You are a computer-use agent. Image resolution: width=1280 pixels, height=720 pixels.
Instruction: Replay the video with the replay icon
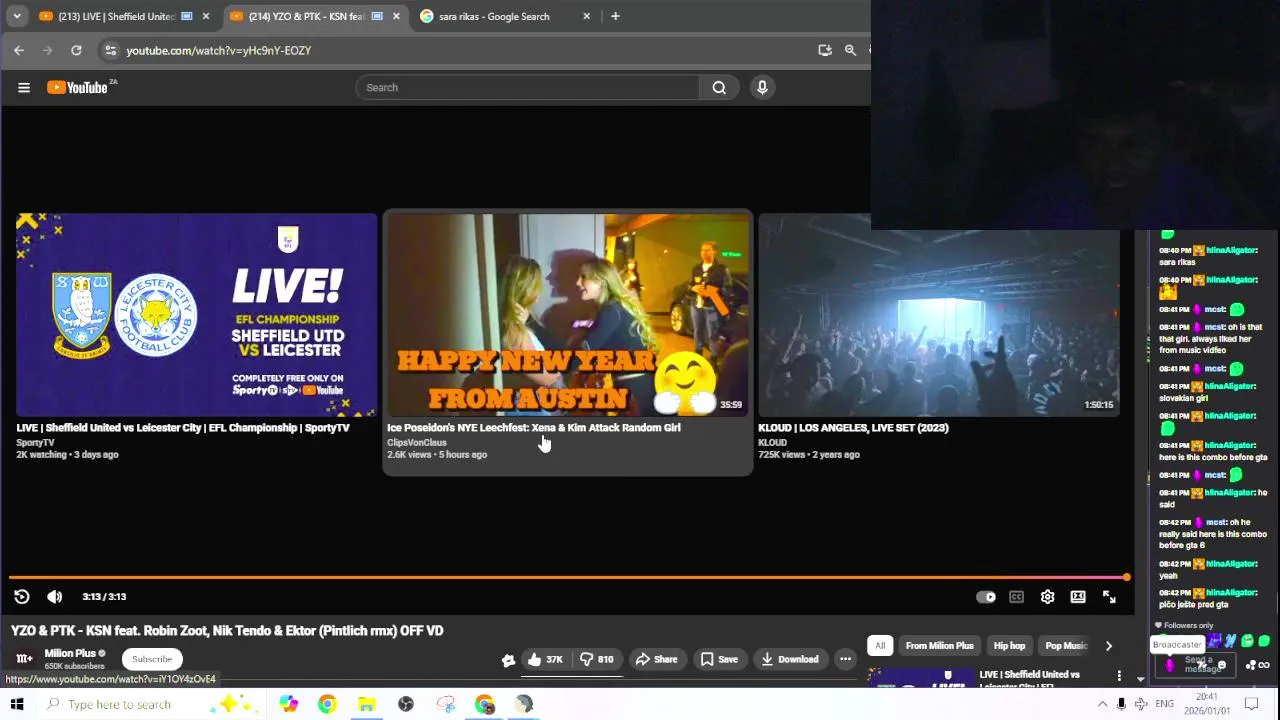pos(22,596)
